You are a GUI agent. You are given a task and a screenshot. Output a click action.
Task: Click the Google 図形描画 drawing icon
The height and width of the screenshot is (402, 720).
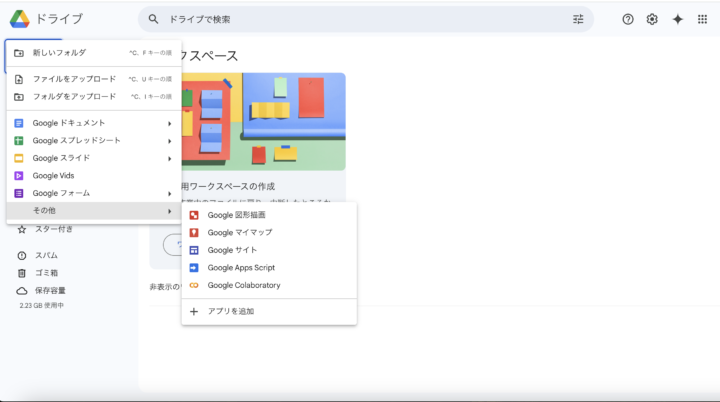click(194, 215)
